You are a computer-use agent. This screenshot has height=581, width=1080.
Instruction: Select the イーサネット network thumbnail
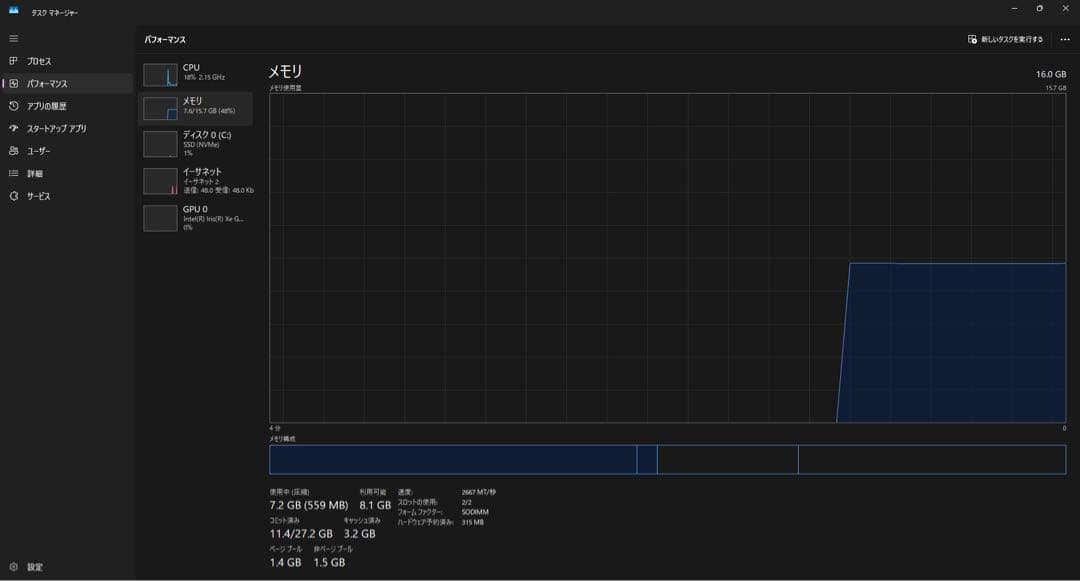(x=160, y=181)
